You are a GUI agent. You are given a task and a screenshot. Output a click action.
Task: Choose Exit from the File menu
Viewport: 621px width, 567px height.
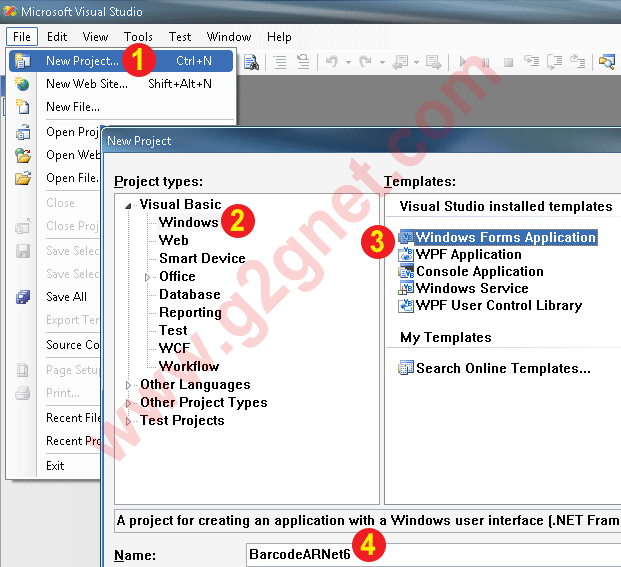pos(55,466)
